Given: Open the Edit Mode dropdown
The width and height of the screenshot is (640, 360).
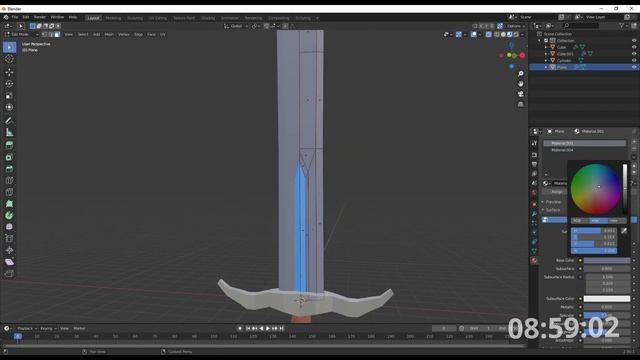Looking at the screenshot, I should pyautogui.click(x=22, y=35).
